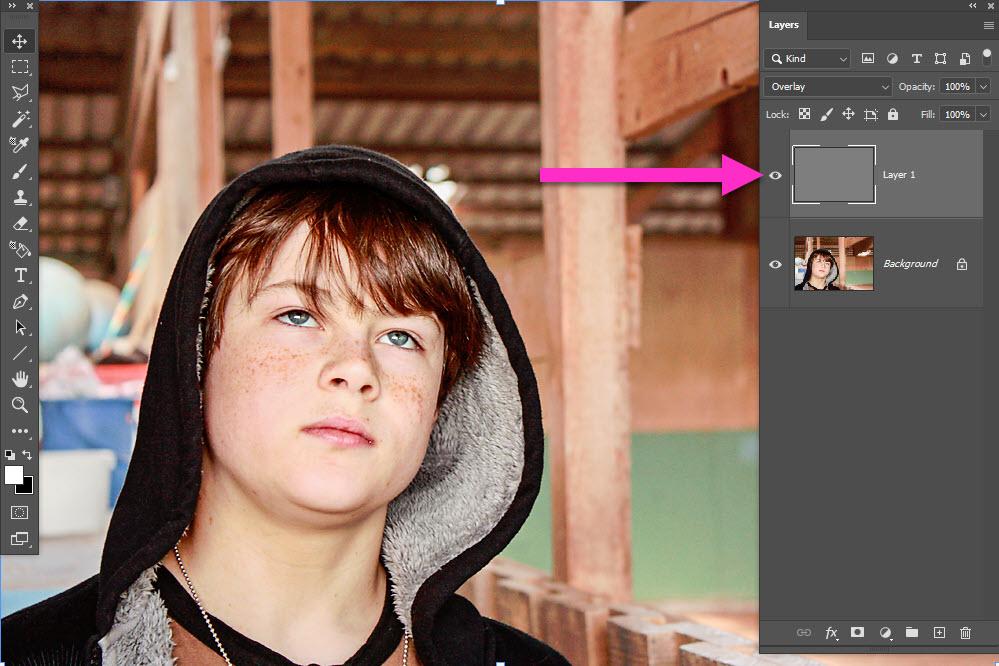The width and height of the screenshot is (999, 666).
Task: Select the gray Layer 1 thumbnail
Action: tap(833, 175)
